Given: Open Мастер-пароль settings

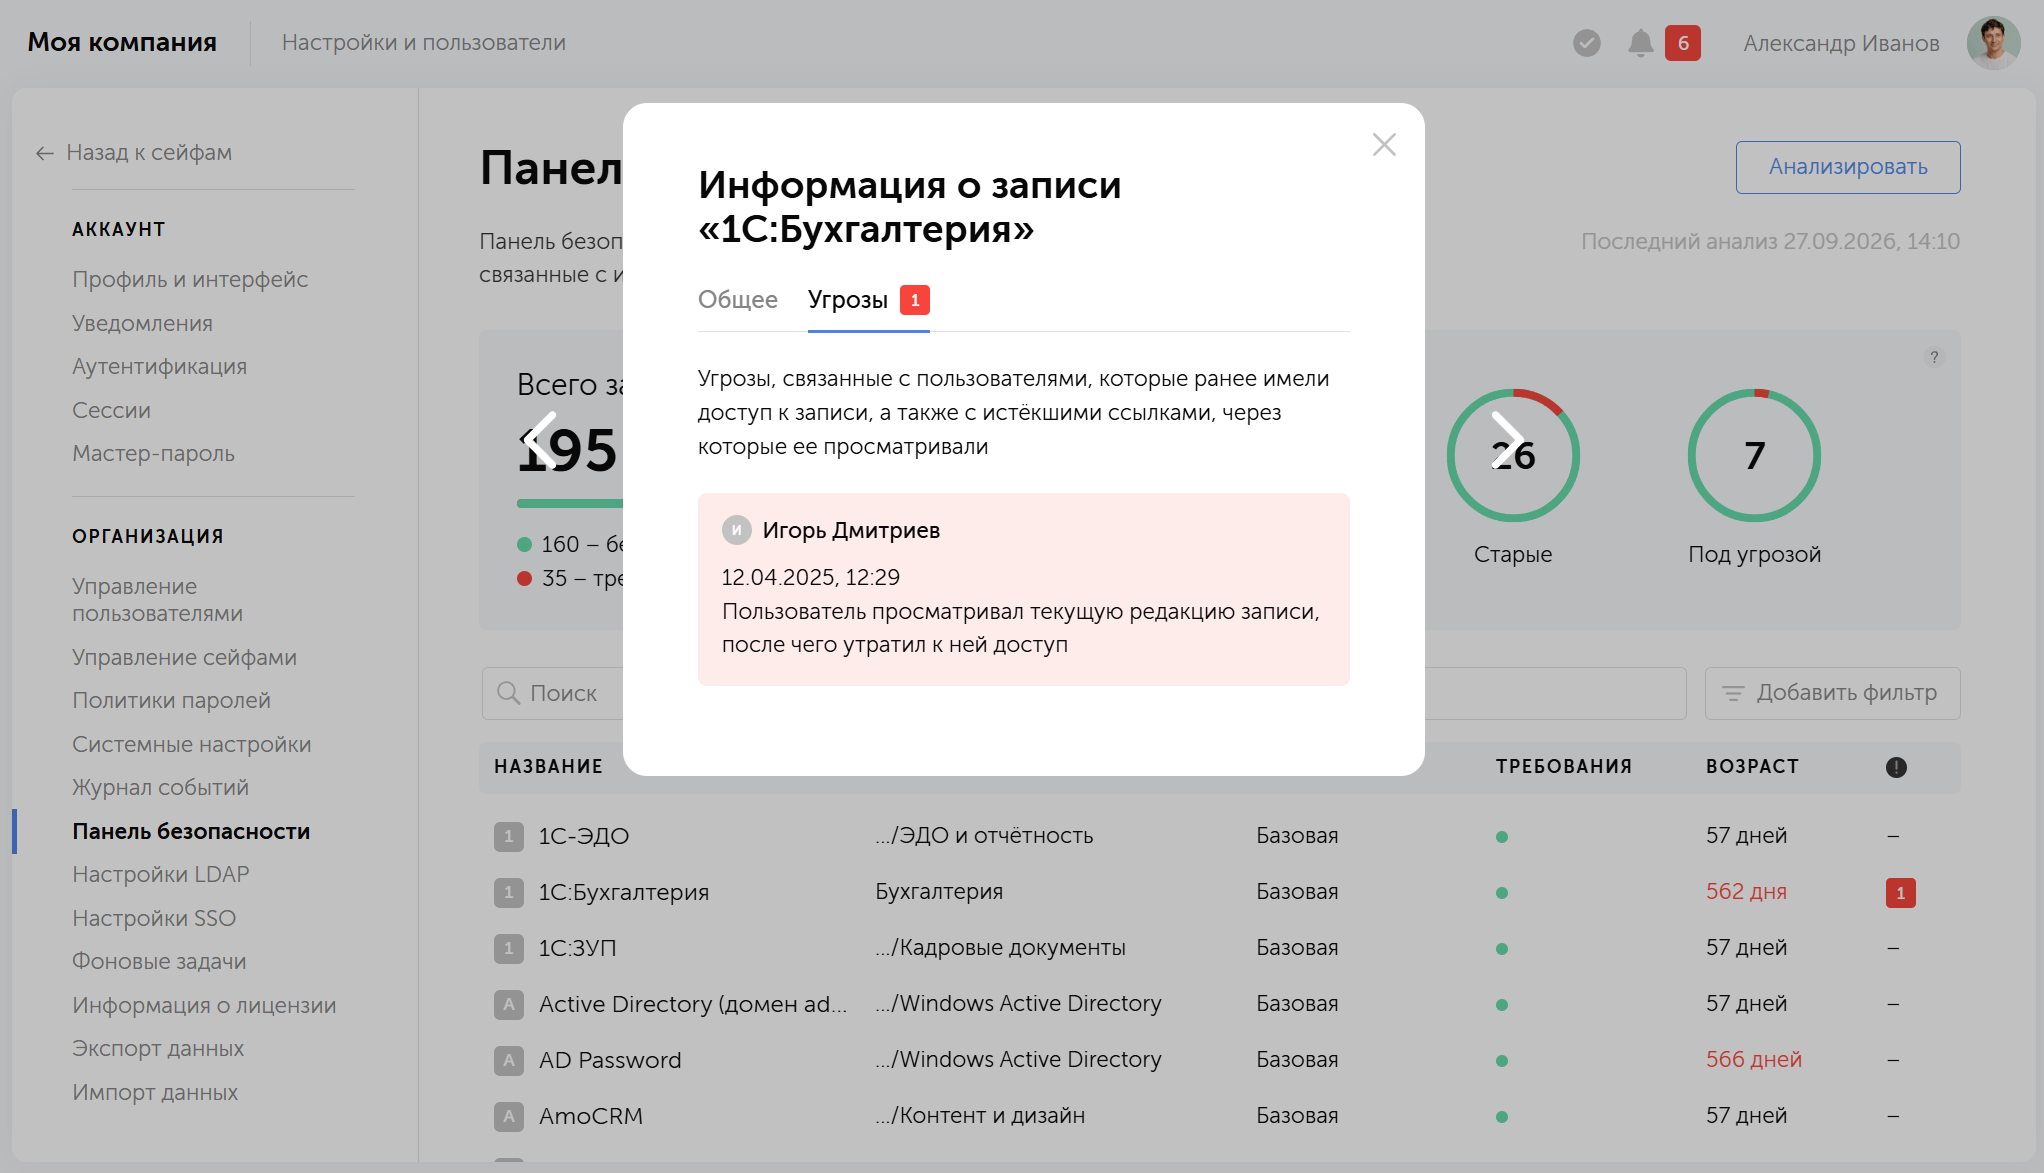Looking at the screenshot, I should tap(153, 454).
